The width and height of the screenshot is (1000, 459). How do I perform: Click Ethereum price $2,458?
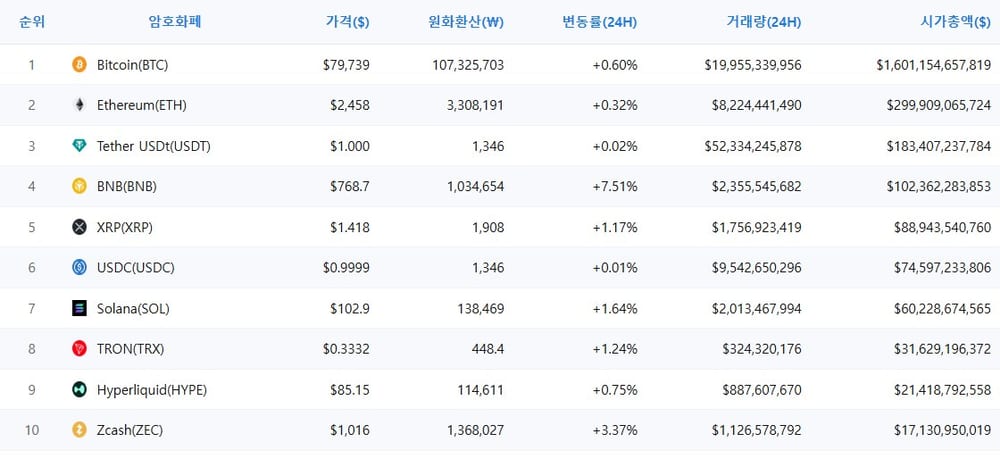pos(349,105)
